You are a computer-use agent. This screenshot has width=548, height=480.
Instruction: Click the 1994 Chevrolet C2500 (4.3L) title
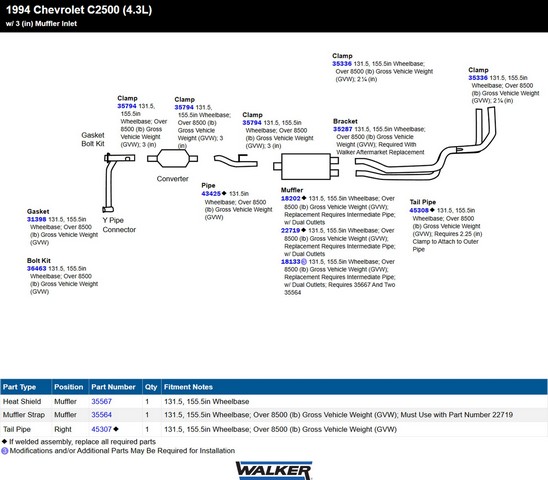tap(79, 10)
